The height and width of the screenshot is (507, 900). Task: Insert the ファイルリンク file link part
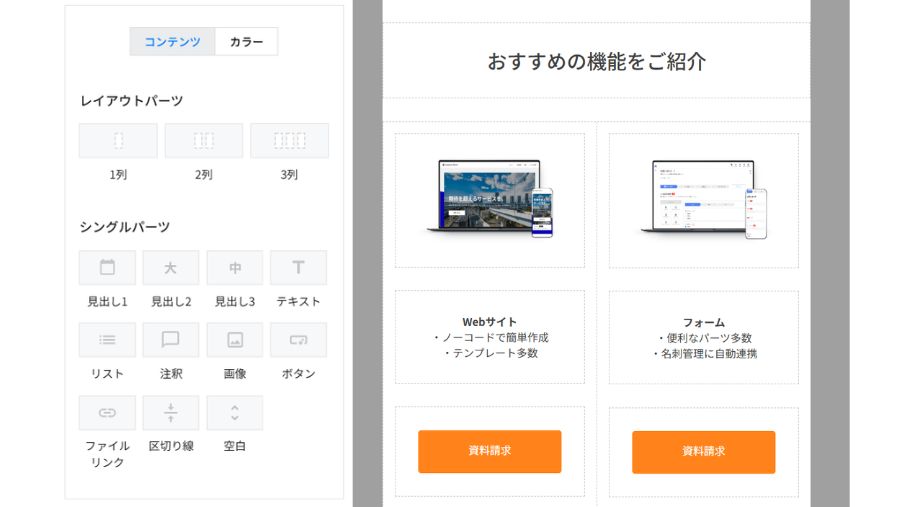(x=107, y=413)
